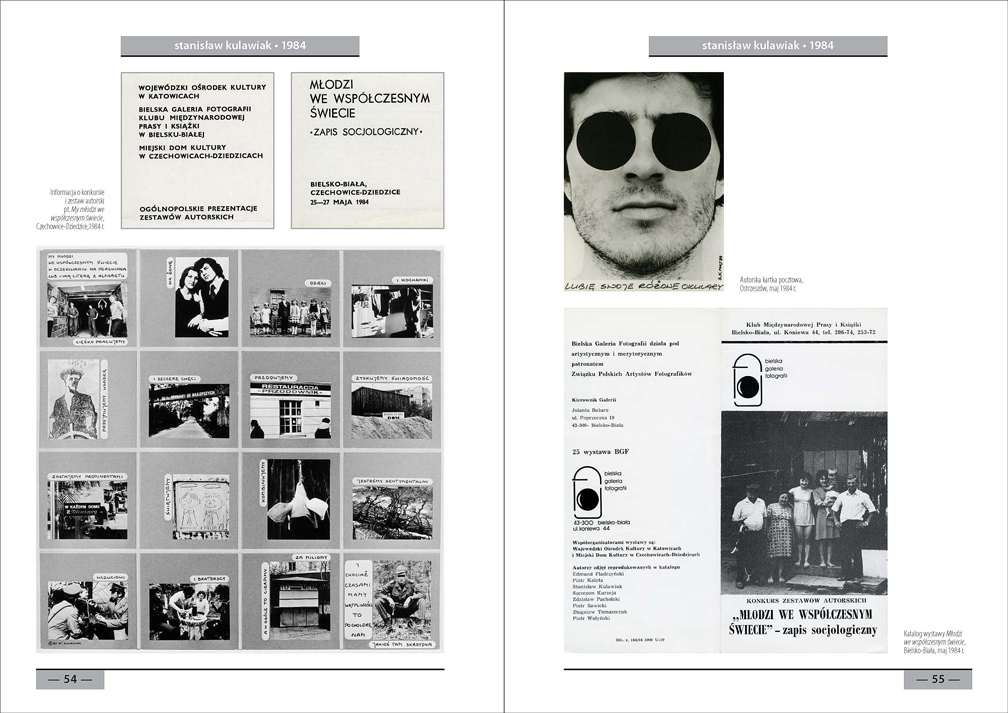Click the '25—27 MAJA 1984' date line

tap(339, 203)
